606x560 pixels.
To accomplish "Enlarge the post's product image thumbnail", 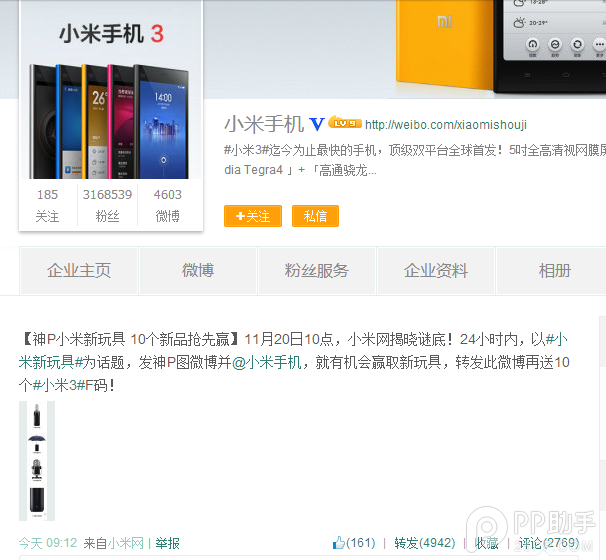I will [37, 461].
